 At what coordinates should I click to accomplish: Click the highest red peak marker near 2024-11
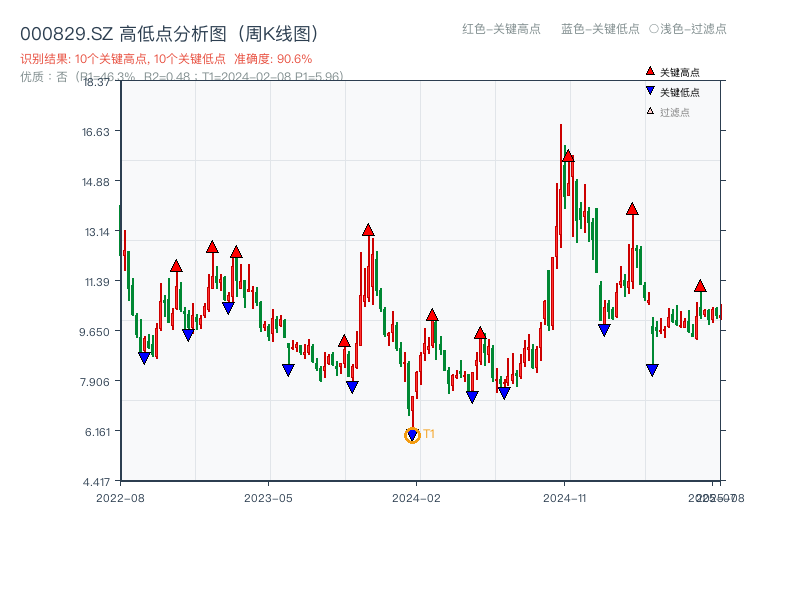click(x=568, y=156)
